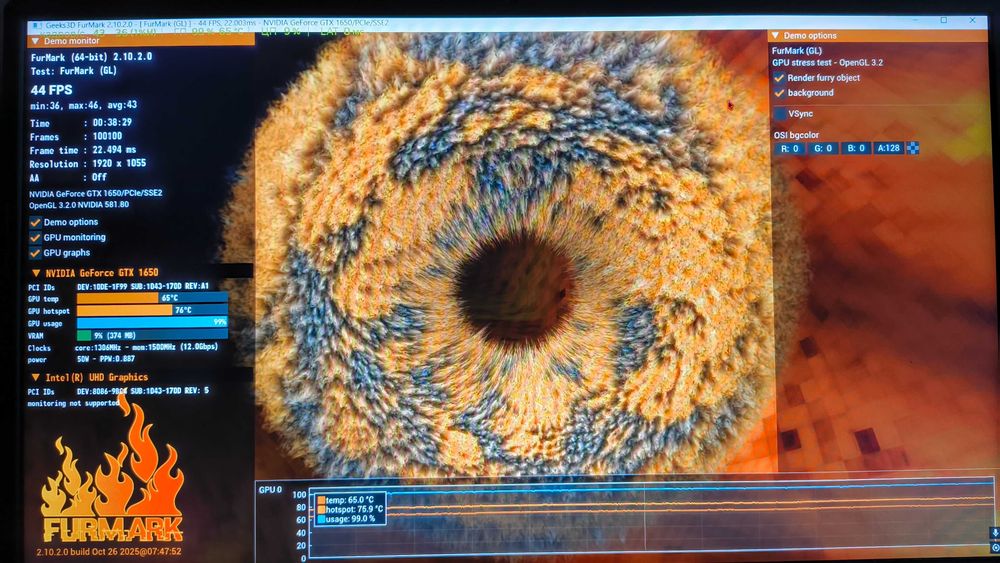The width and height of the screenshot is (1000, 563).
Task: Click the monitoring not supported text
Action: click(73, 404)
